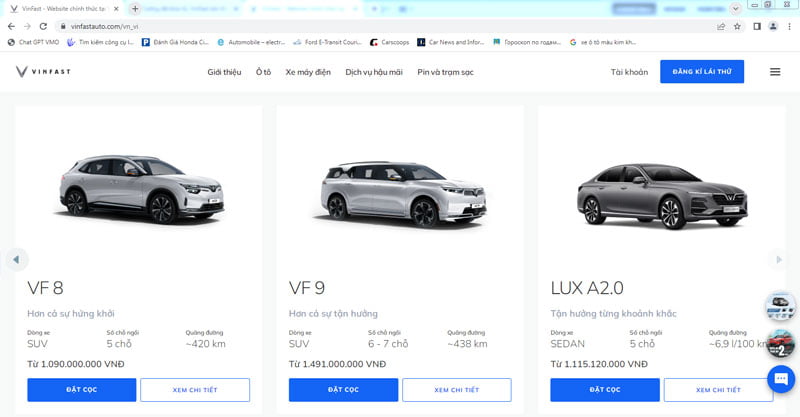This screenshot has width=800, height=417.
Task: Click the Tài khoản link
Action: pos(629,72)
